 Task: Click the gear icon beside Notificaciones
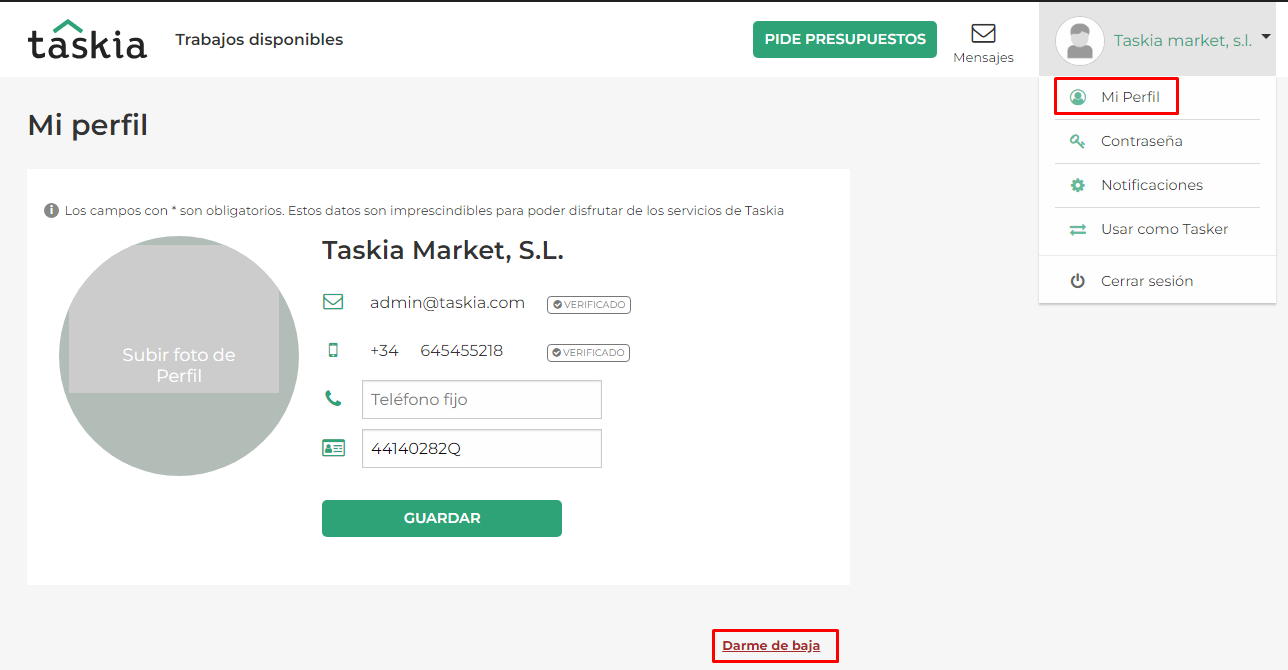point(1078,185)
